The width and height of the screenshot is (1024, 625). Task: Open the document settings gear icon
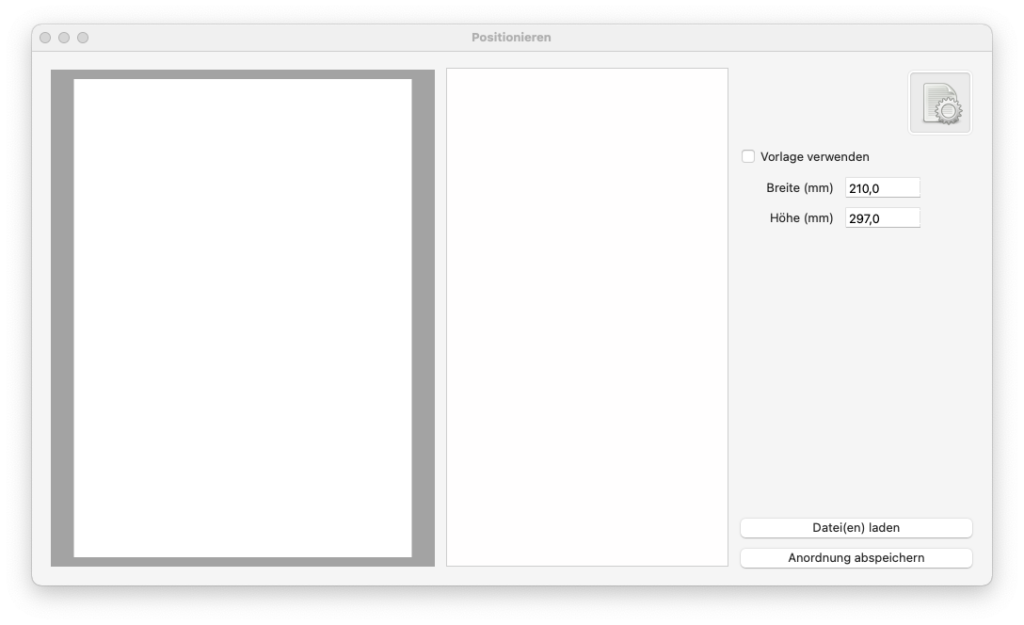[x=939, y=103]
